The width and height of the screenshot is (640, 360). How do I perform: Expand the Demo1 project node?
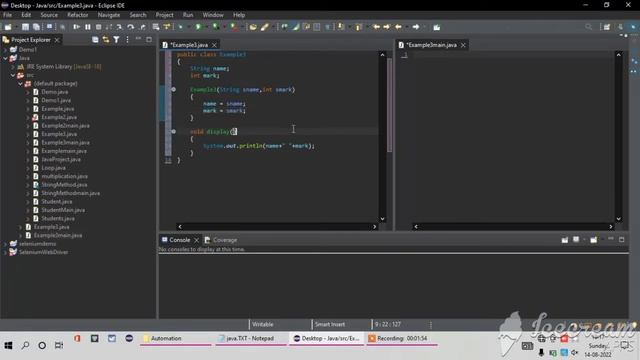5,49
